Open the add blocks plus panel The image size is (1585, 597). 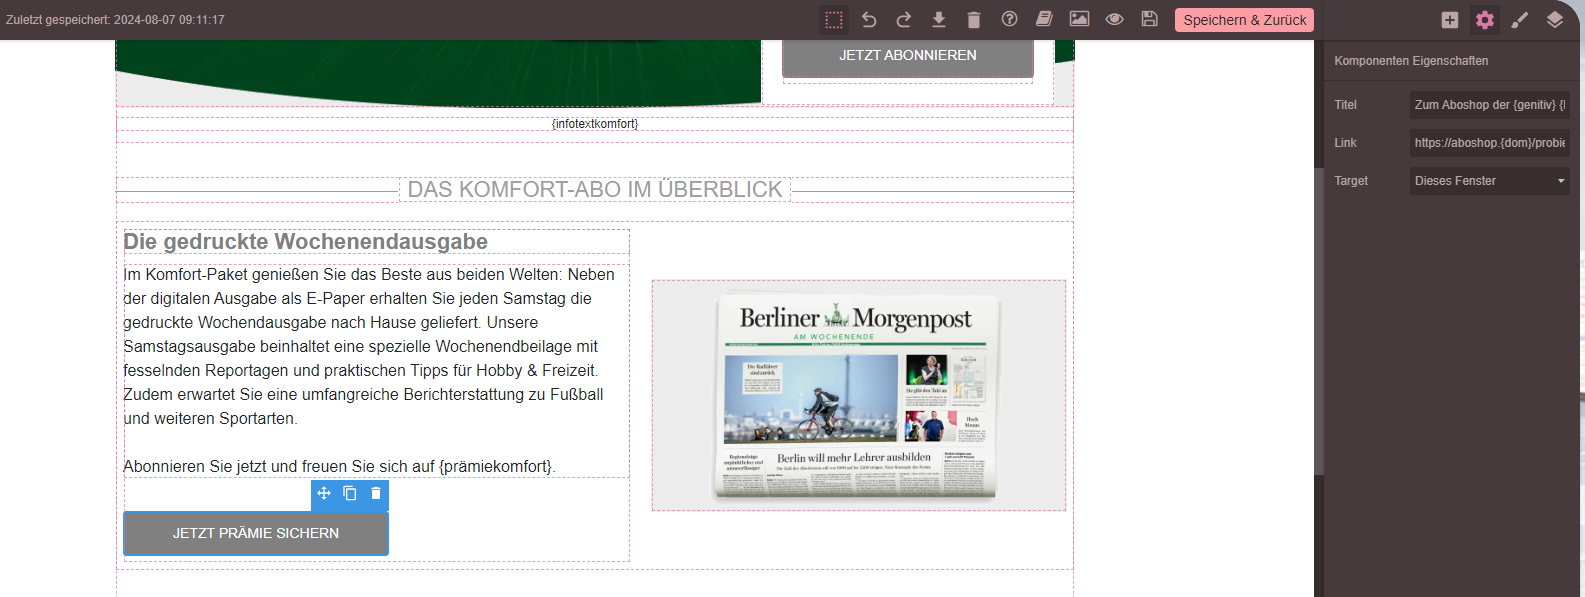(x=1450, y=20)
